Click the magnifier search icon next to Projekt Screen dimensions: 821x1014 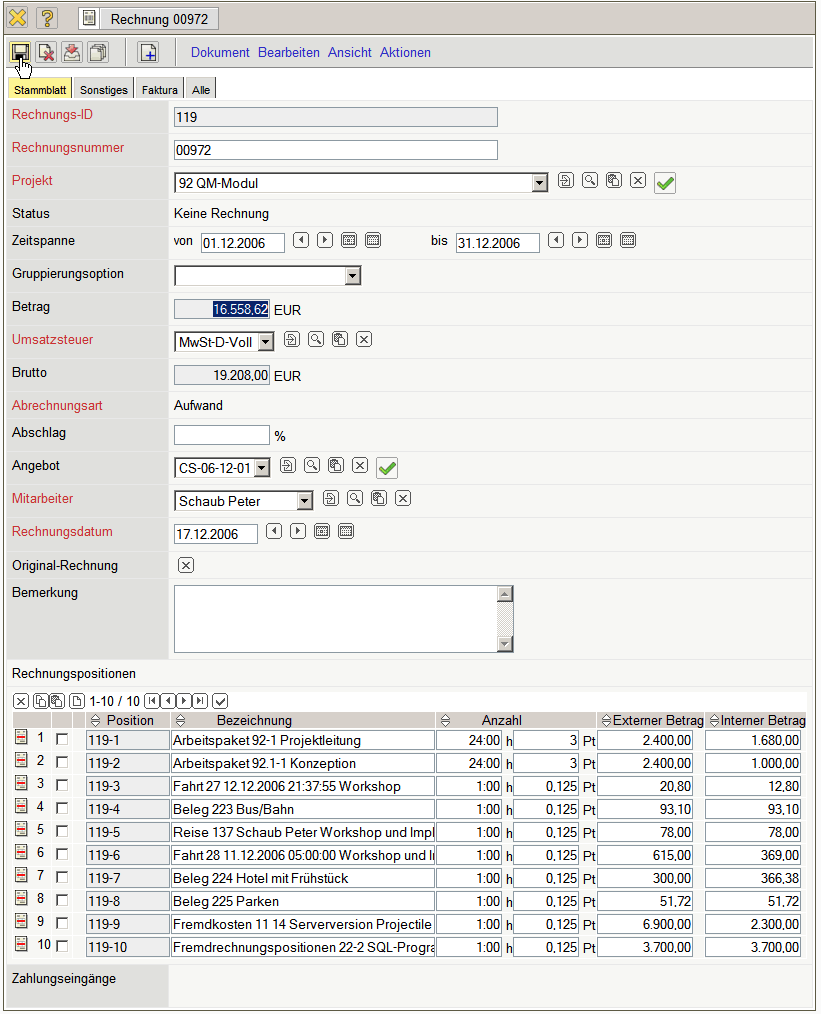(x=590, y=181)
